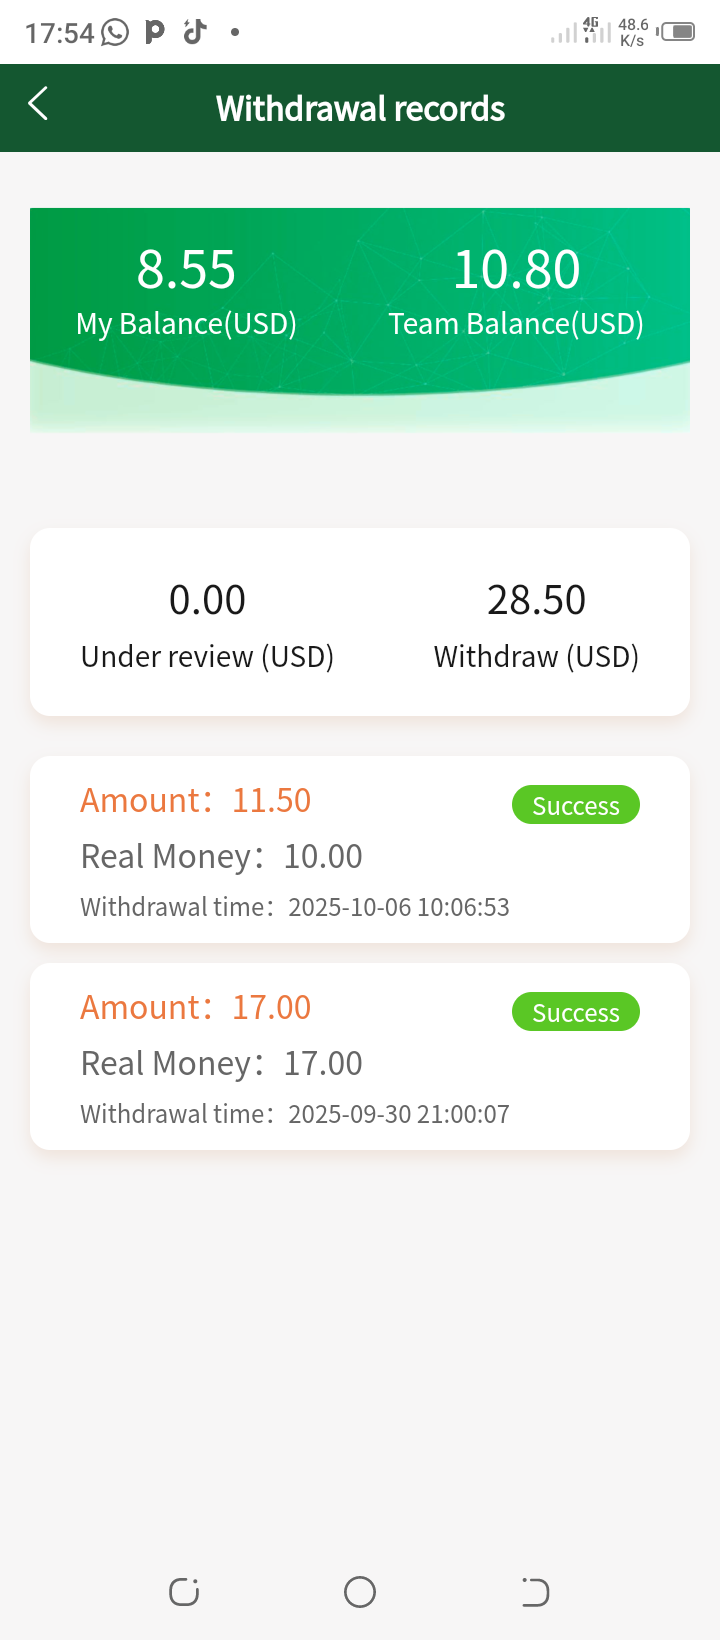
Task: Tap the Under review (USD) amount
Action: pyautogui.click(x=207, y=600)
